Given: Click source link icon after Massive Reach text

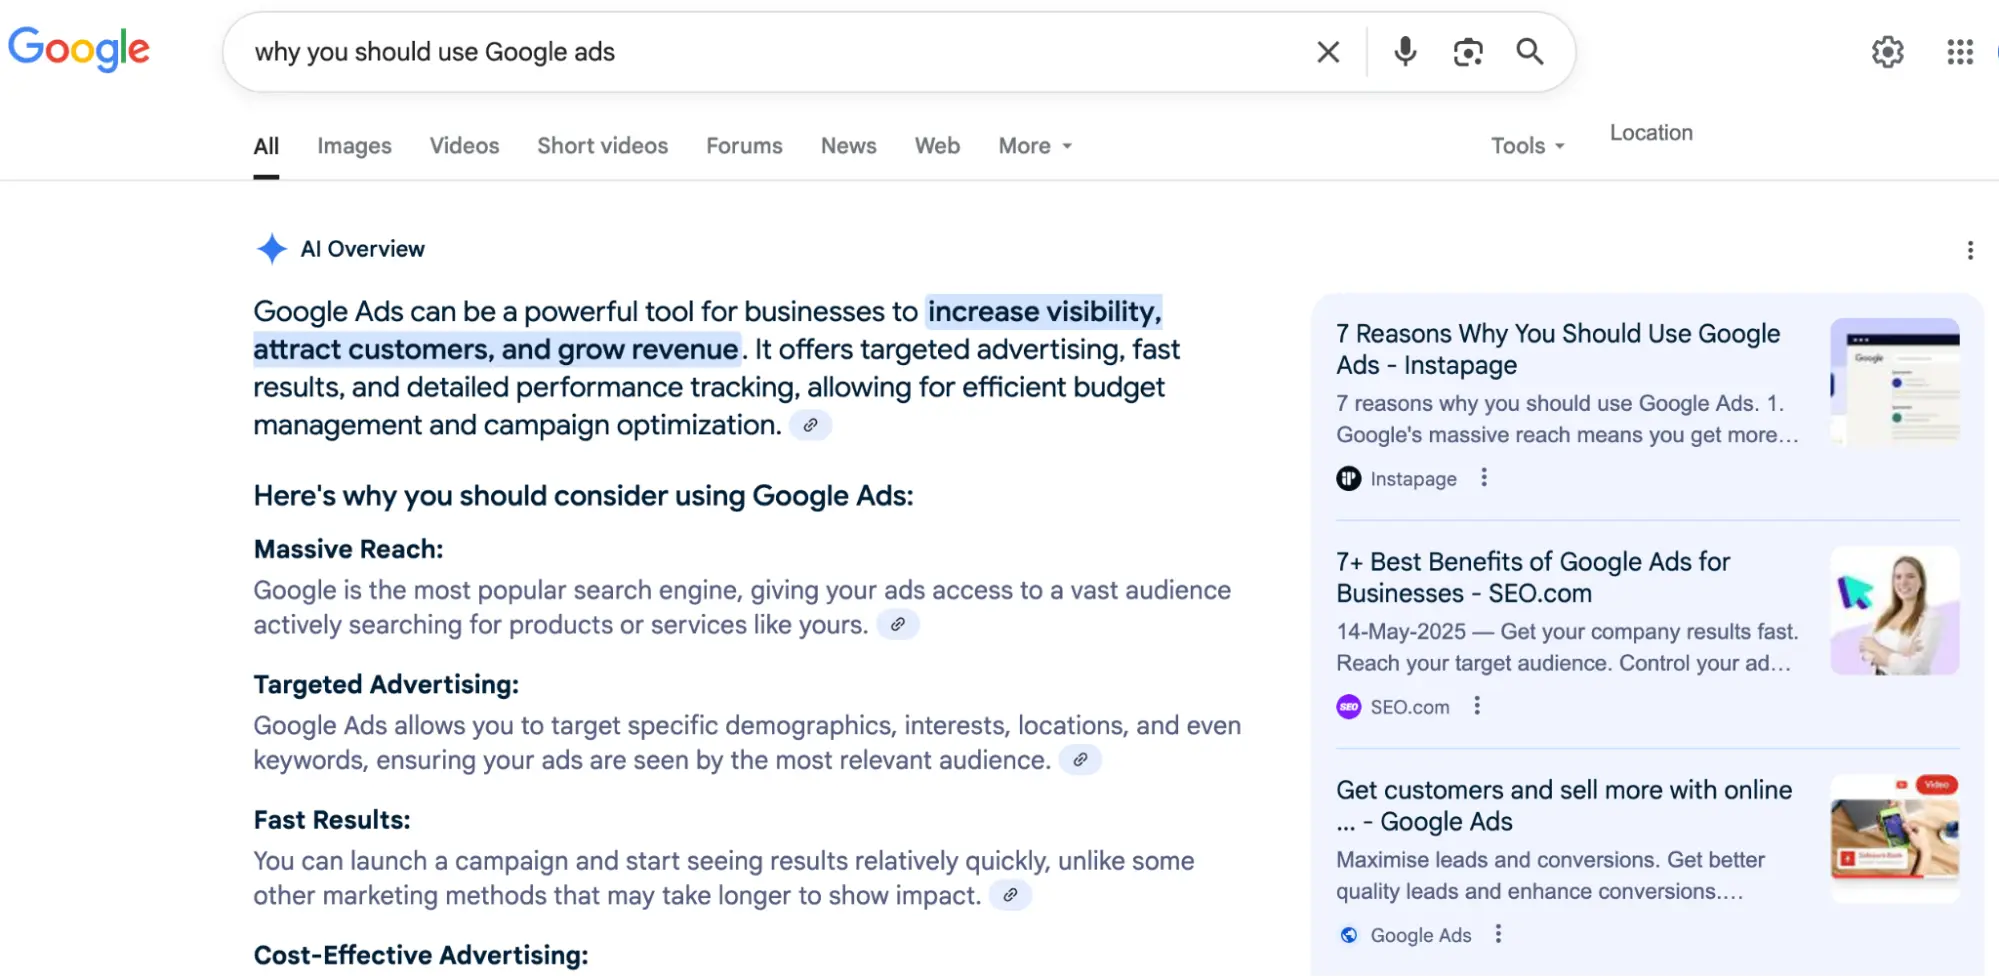Looking at the screenshot, I should click(898, 625).
